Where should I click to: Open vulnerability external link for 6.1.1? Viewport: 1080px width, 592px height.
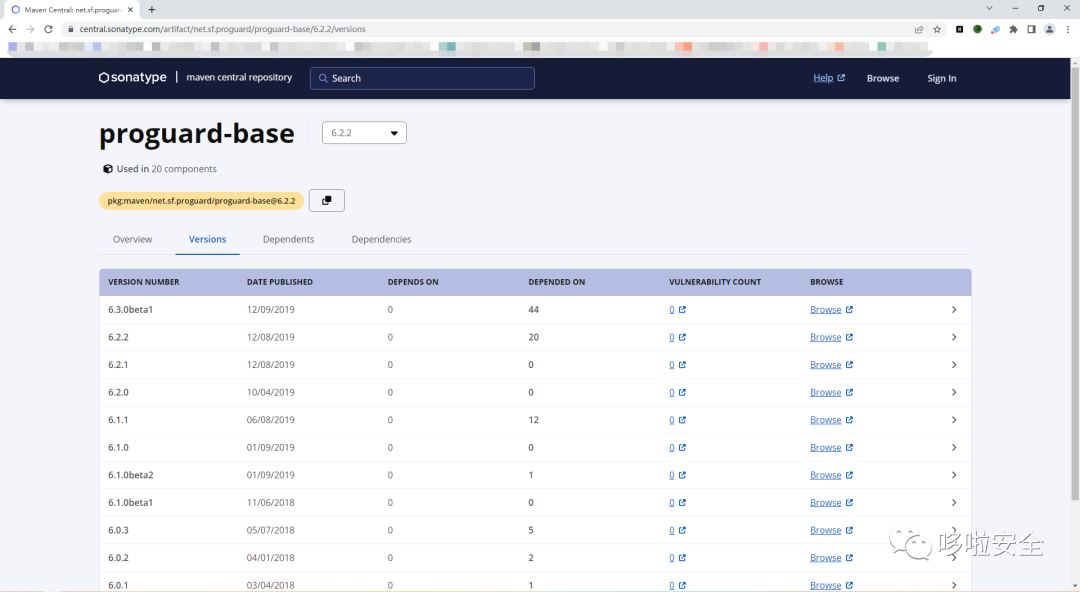[x=682, y=420]
